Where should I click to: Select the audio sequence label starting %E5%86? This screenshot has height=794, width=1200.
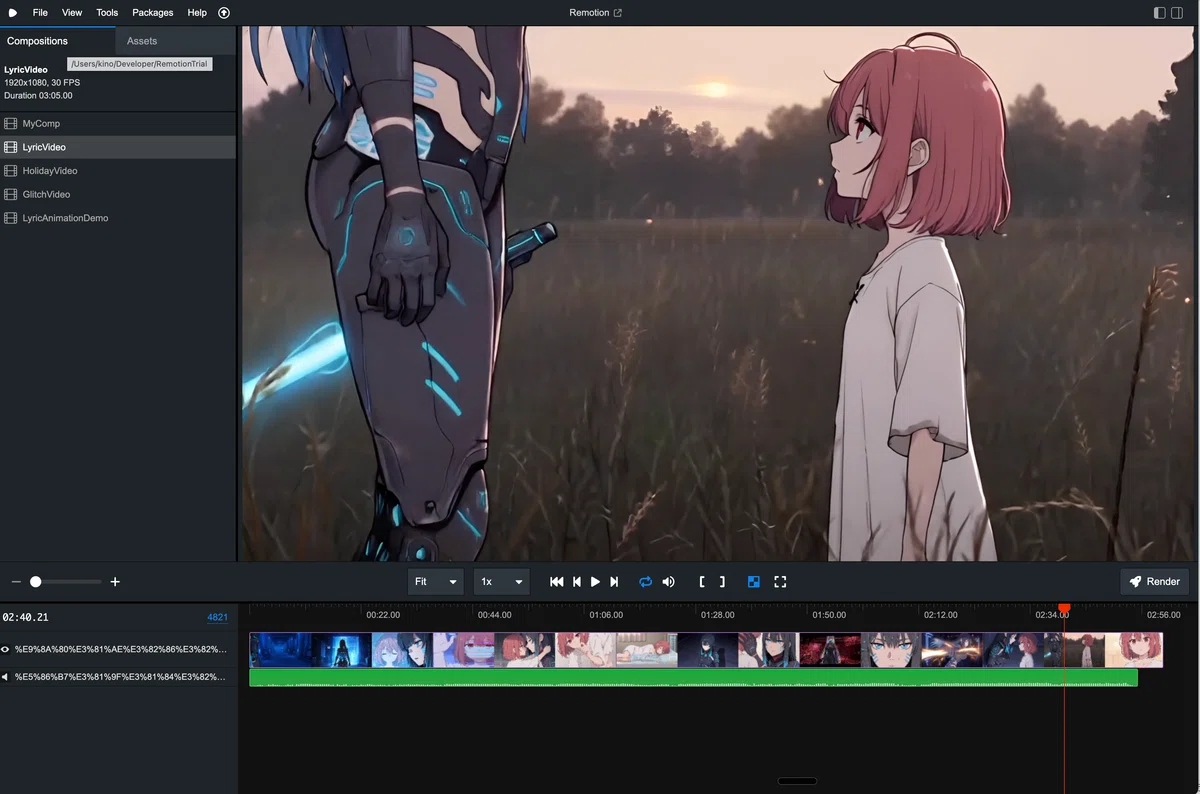[x=119, y=677]
